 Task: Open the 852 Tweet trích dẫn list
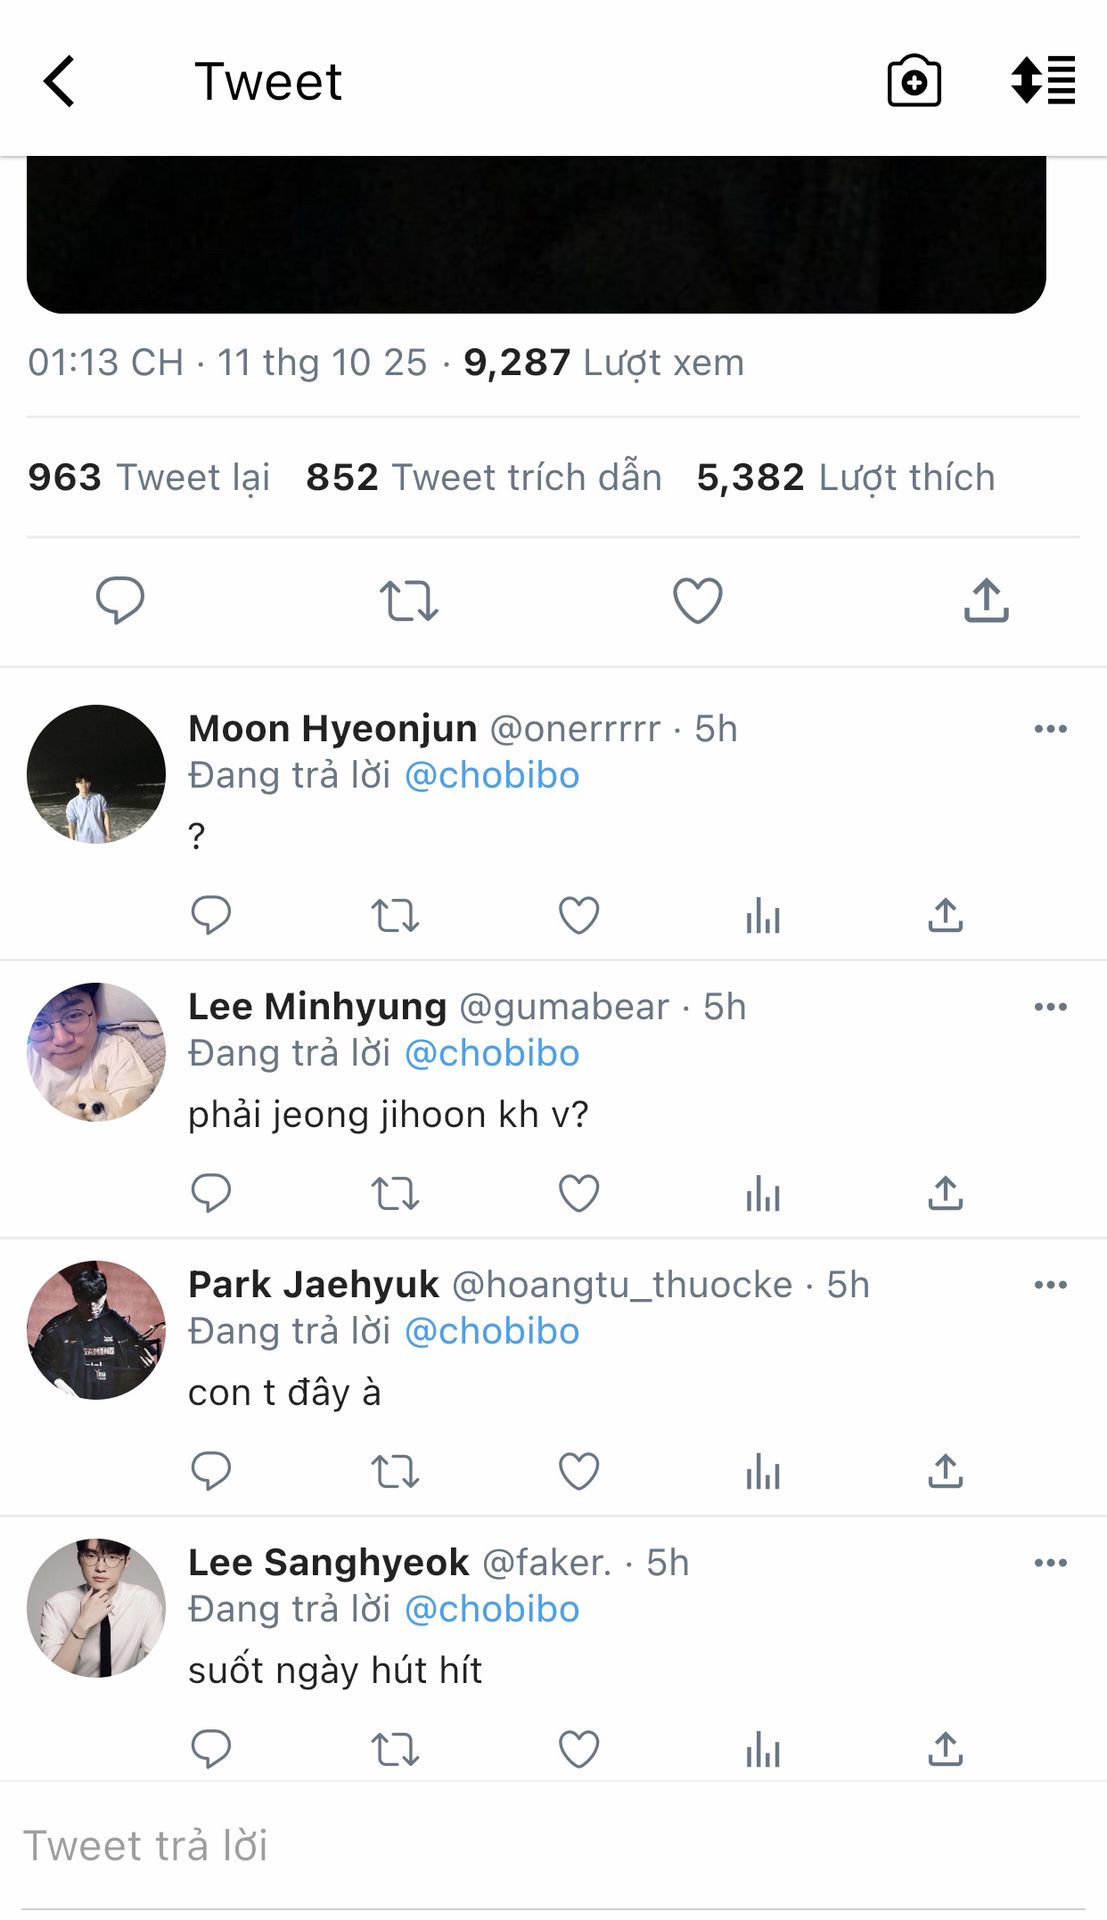coord(484,477)
